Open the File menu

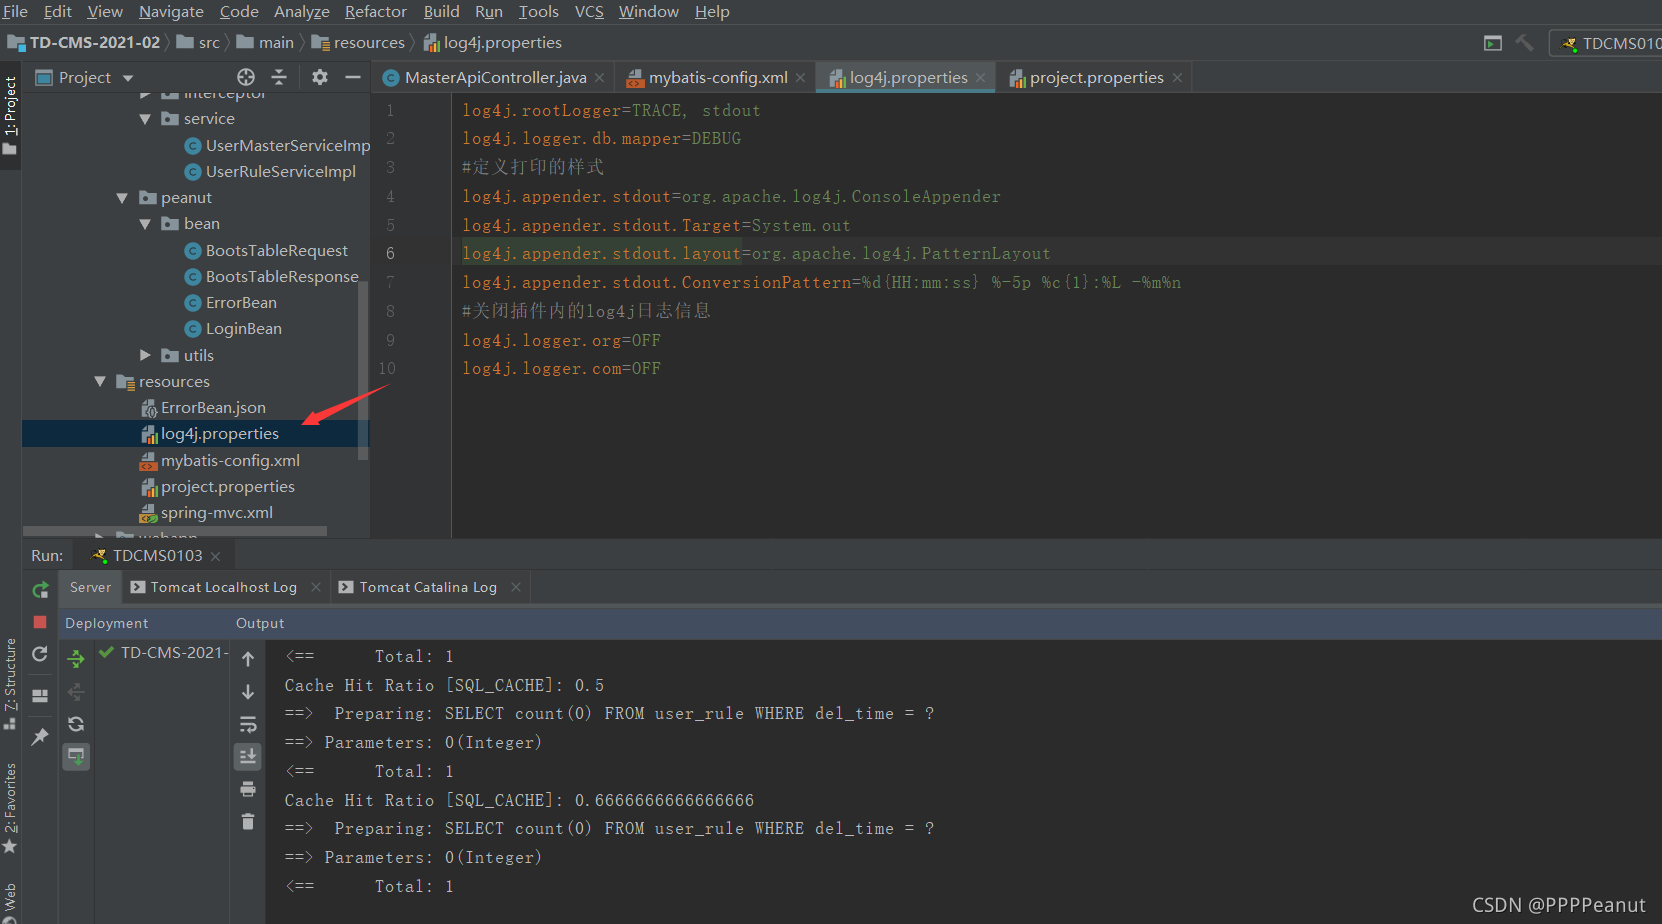(15, 11)
